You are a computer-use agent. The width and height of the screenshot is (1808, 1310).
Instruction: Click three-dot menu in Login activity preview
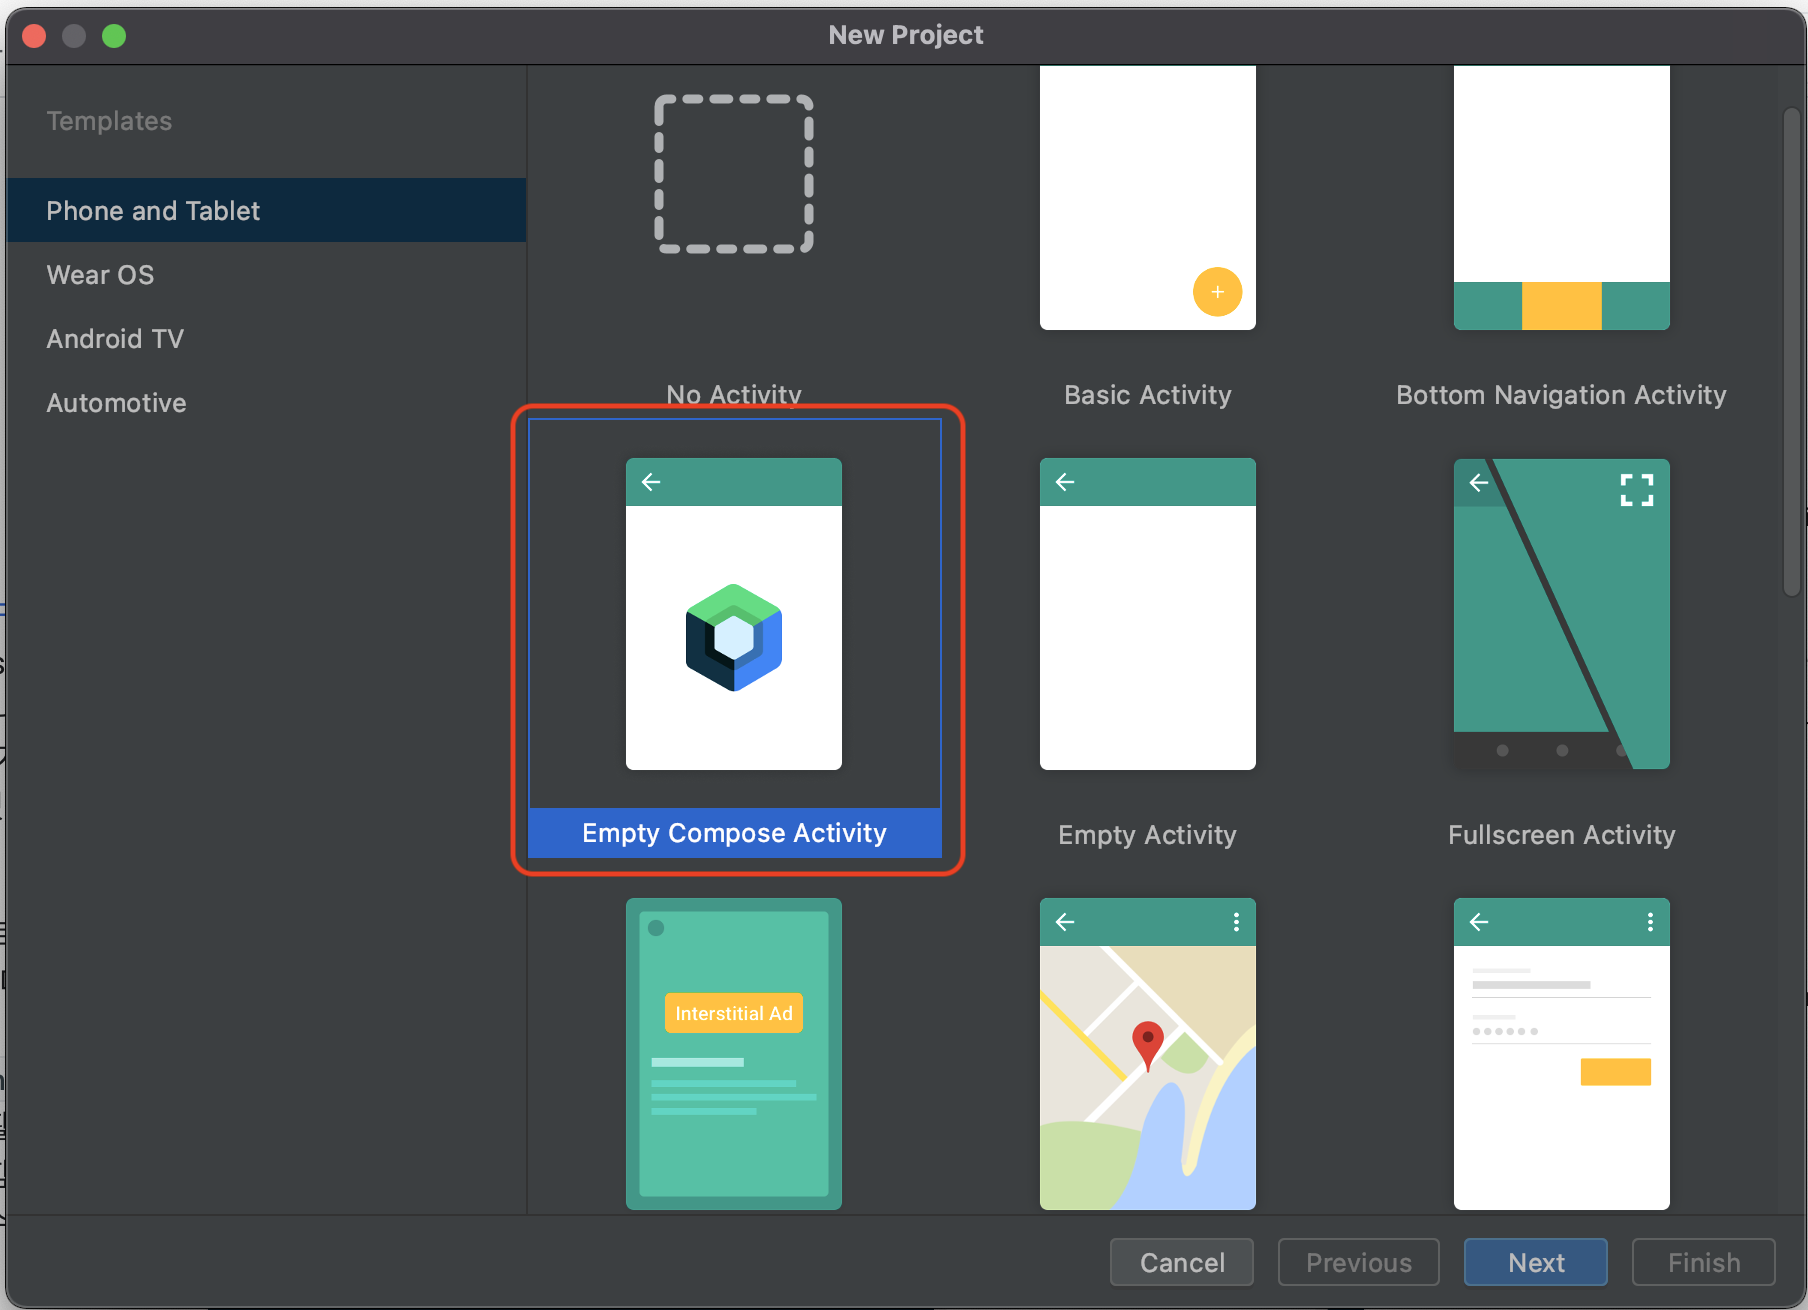point(1651,922)
